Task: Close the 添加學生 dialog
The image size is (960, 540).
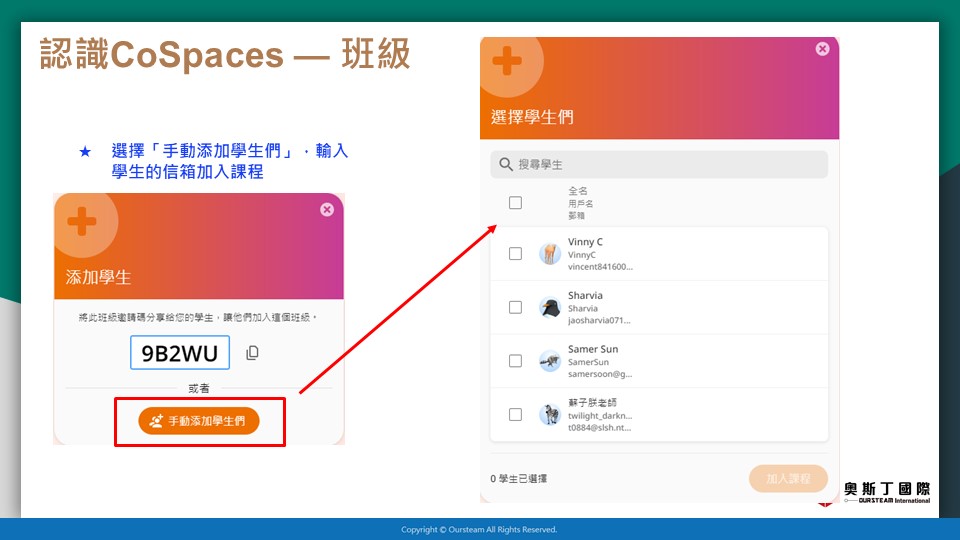Action: (x=327, y=210)
